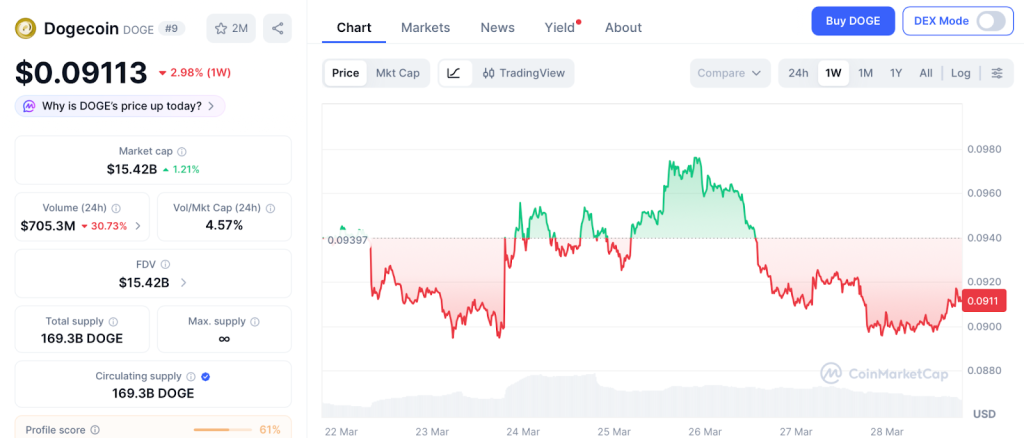This screenshot has height=438, width=1024.
Task: Switch to the Markets tab
Action: (x=425, y=27)
